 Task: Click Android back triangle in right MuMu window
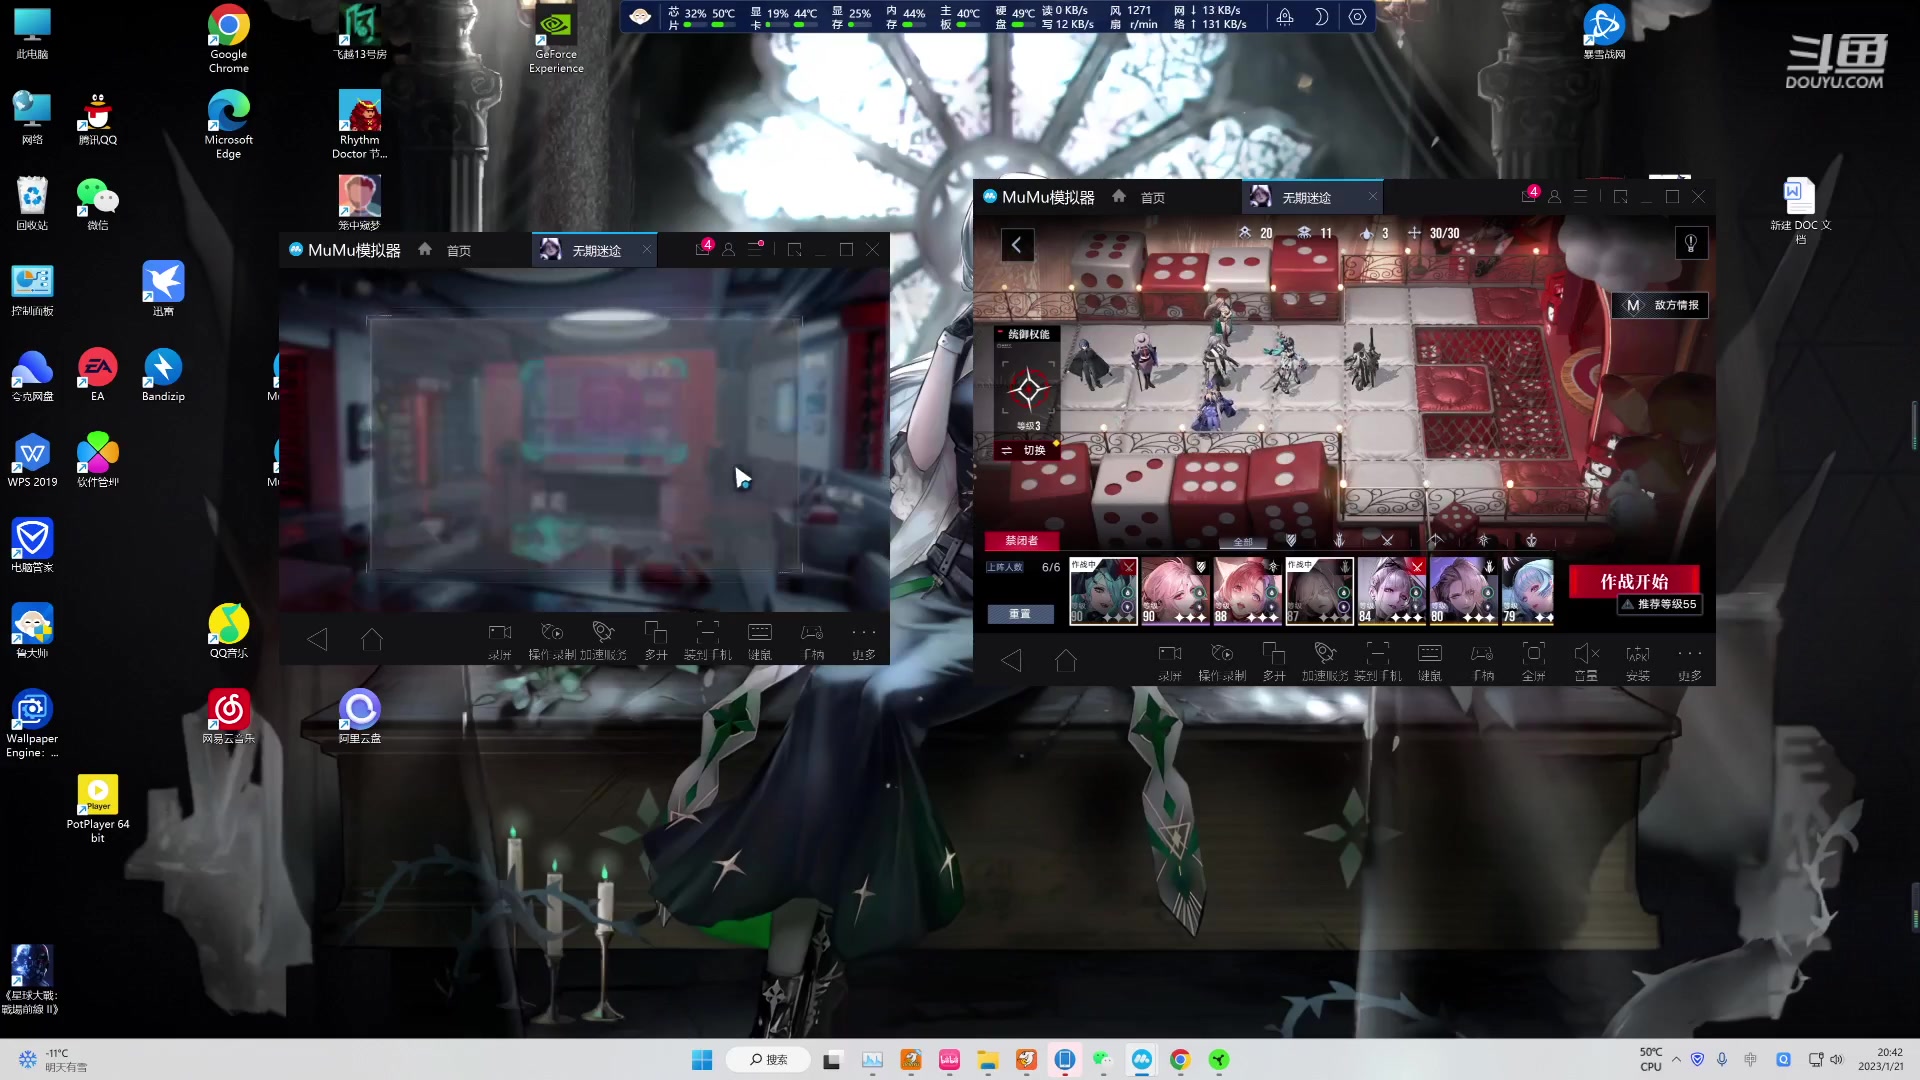pyautogui.click(x=1012, y=660)
